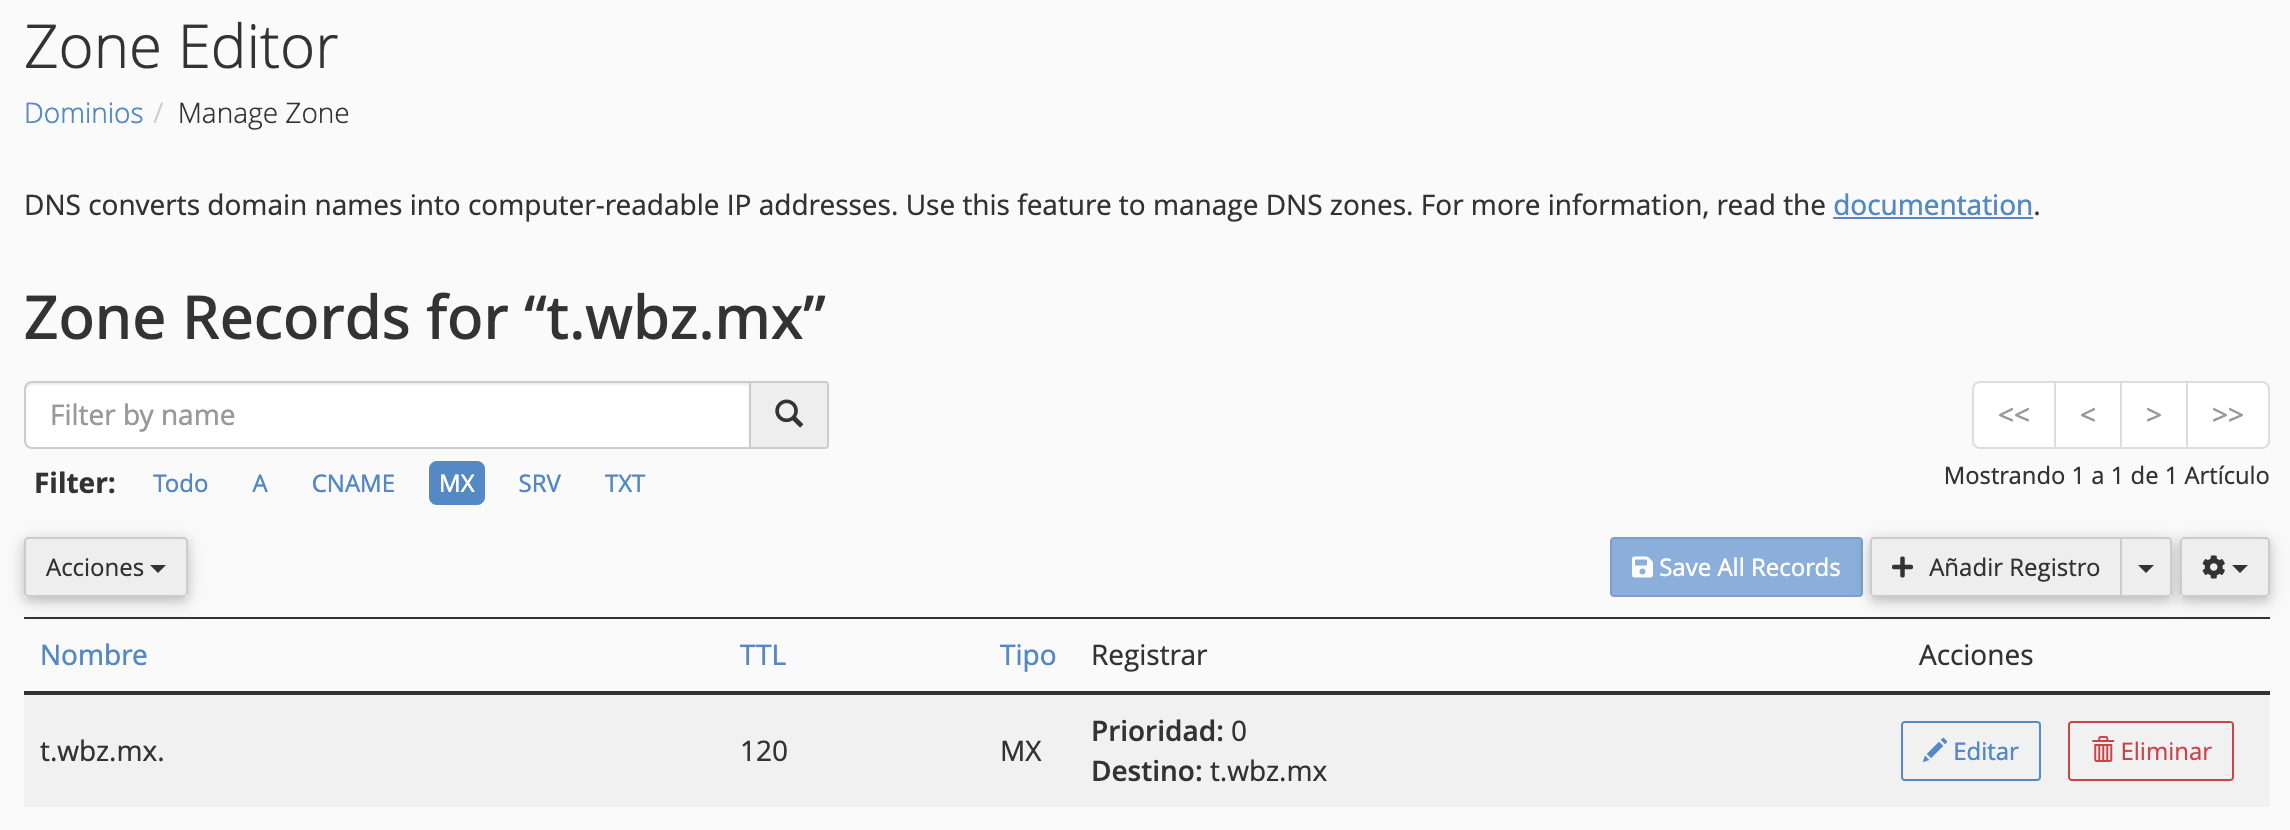This screenshot has width=2290, height=830.
Task: Open the Dominios breadcrumb link
Action: point(84,113)
